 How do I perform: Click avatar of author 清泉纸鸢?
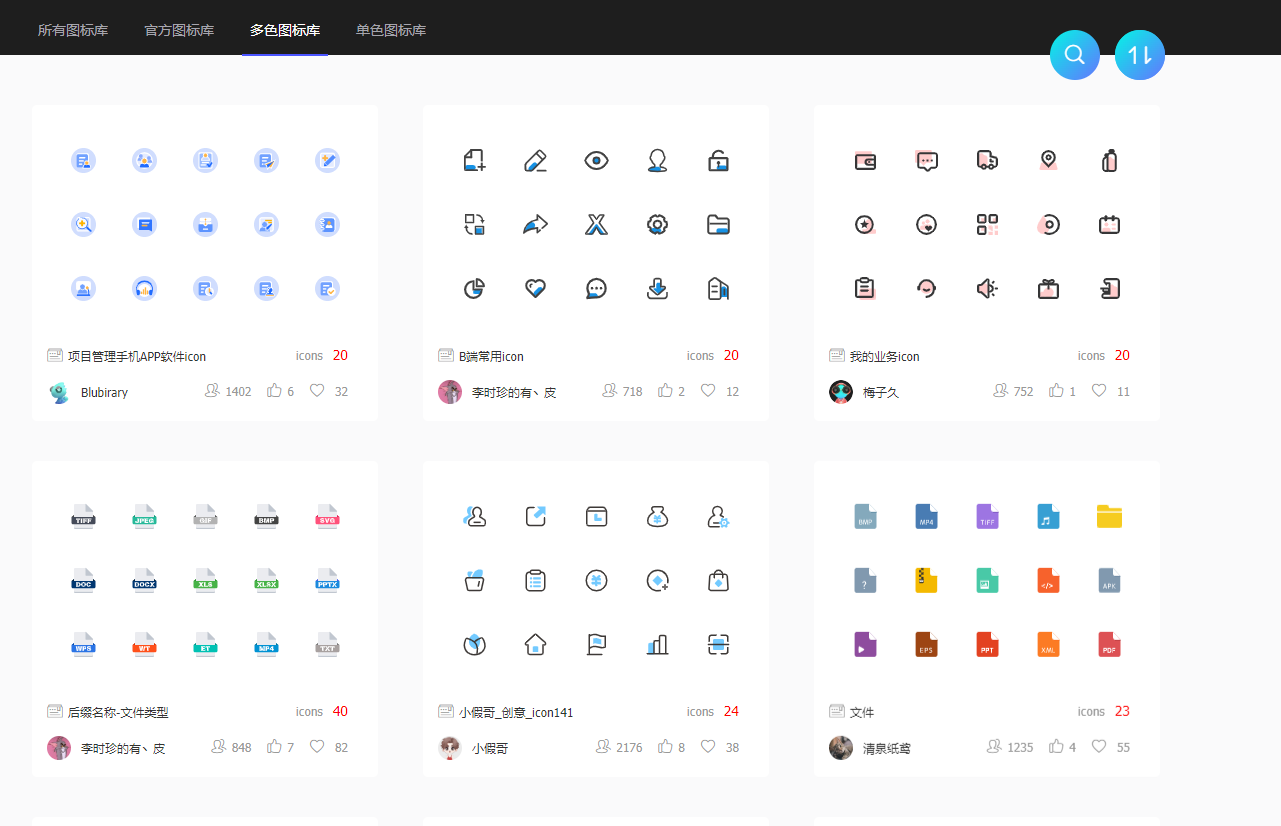[x=841, y=747]
